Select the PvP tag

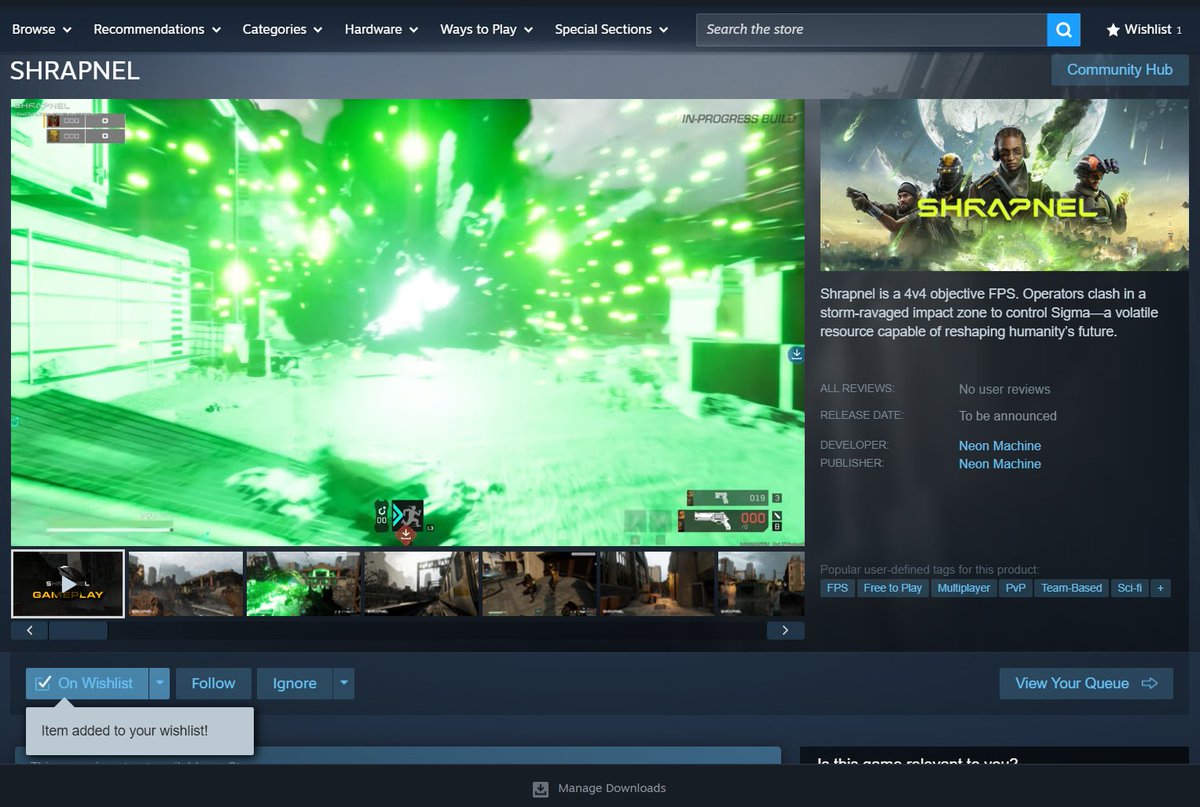(x=1016, y=588)
